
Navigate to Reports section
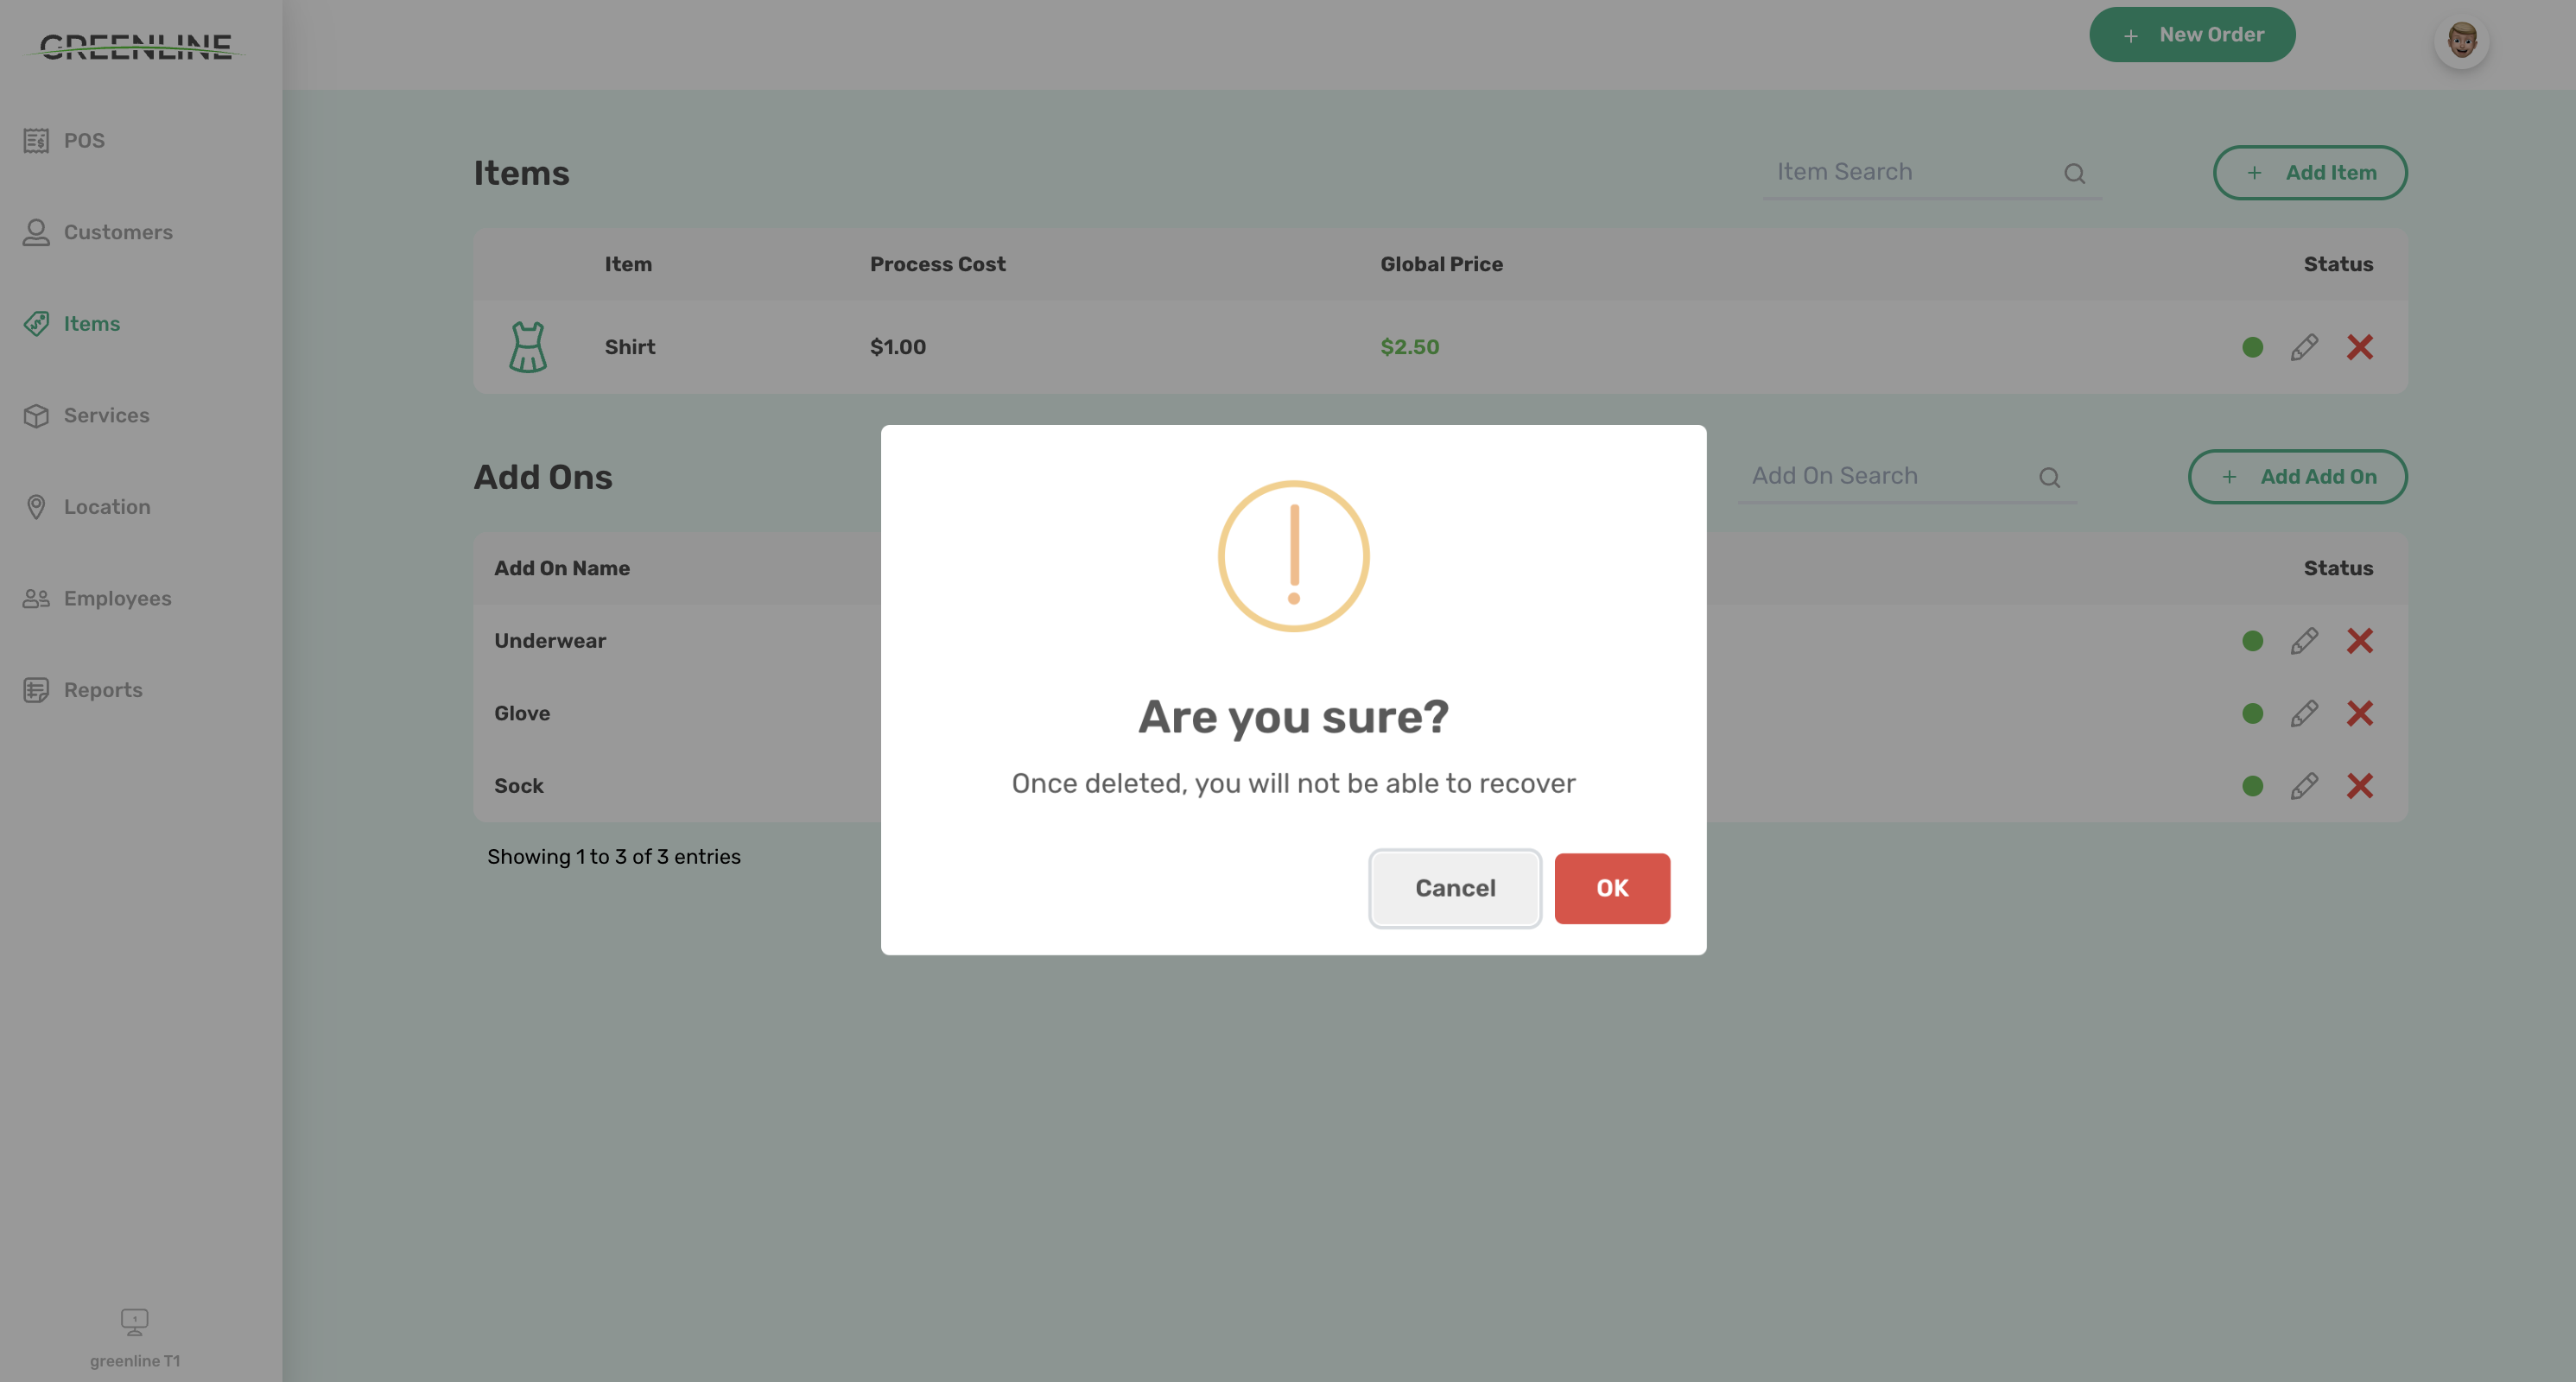point(102,690)
